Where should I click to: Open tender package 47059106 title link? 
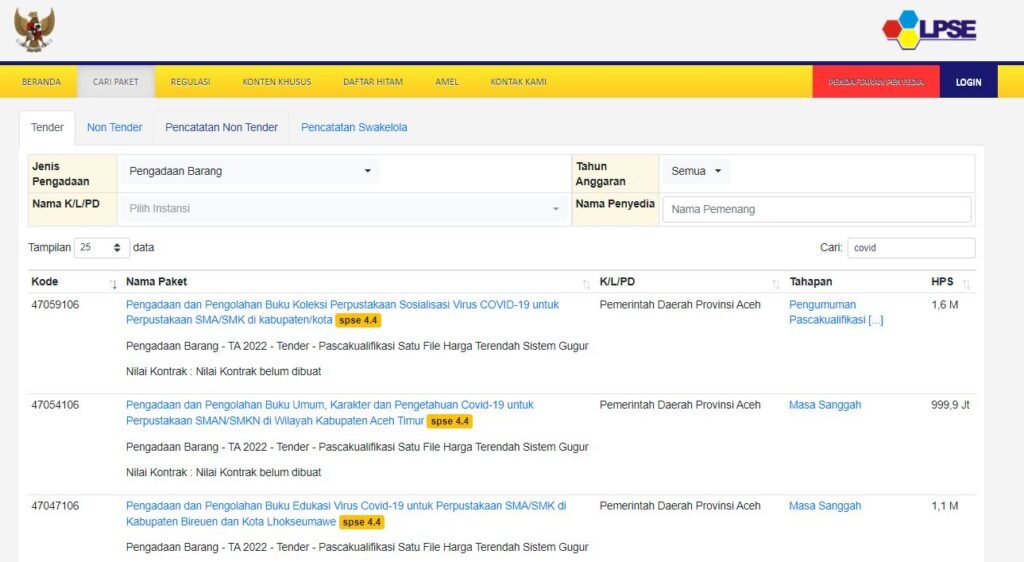[x=342, y=305]
